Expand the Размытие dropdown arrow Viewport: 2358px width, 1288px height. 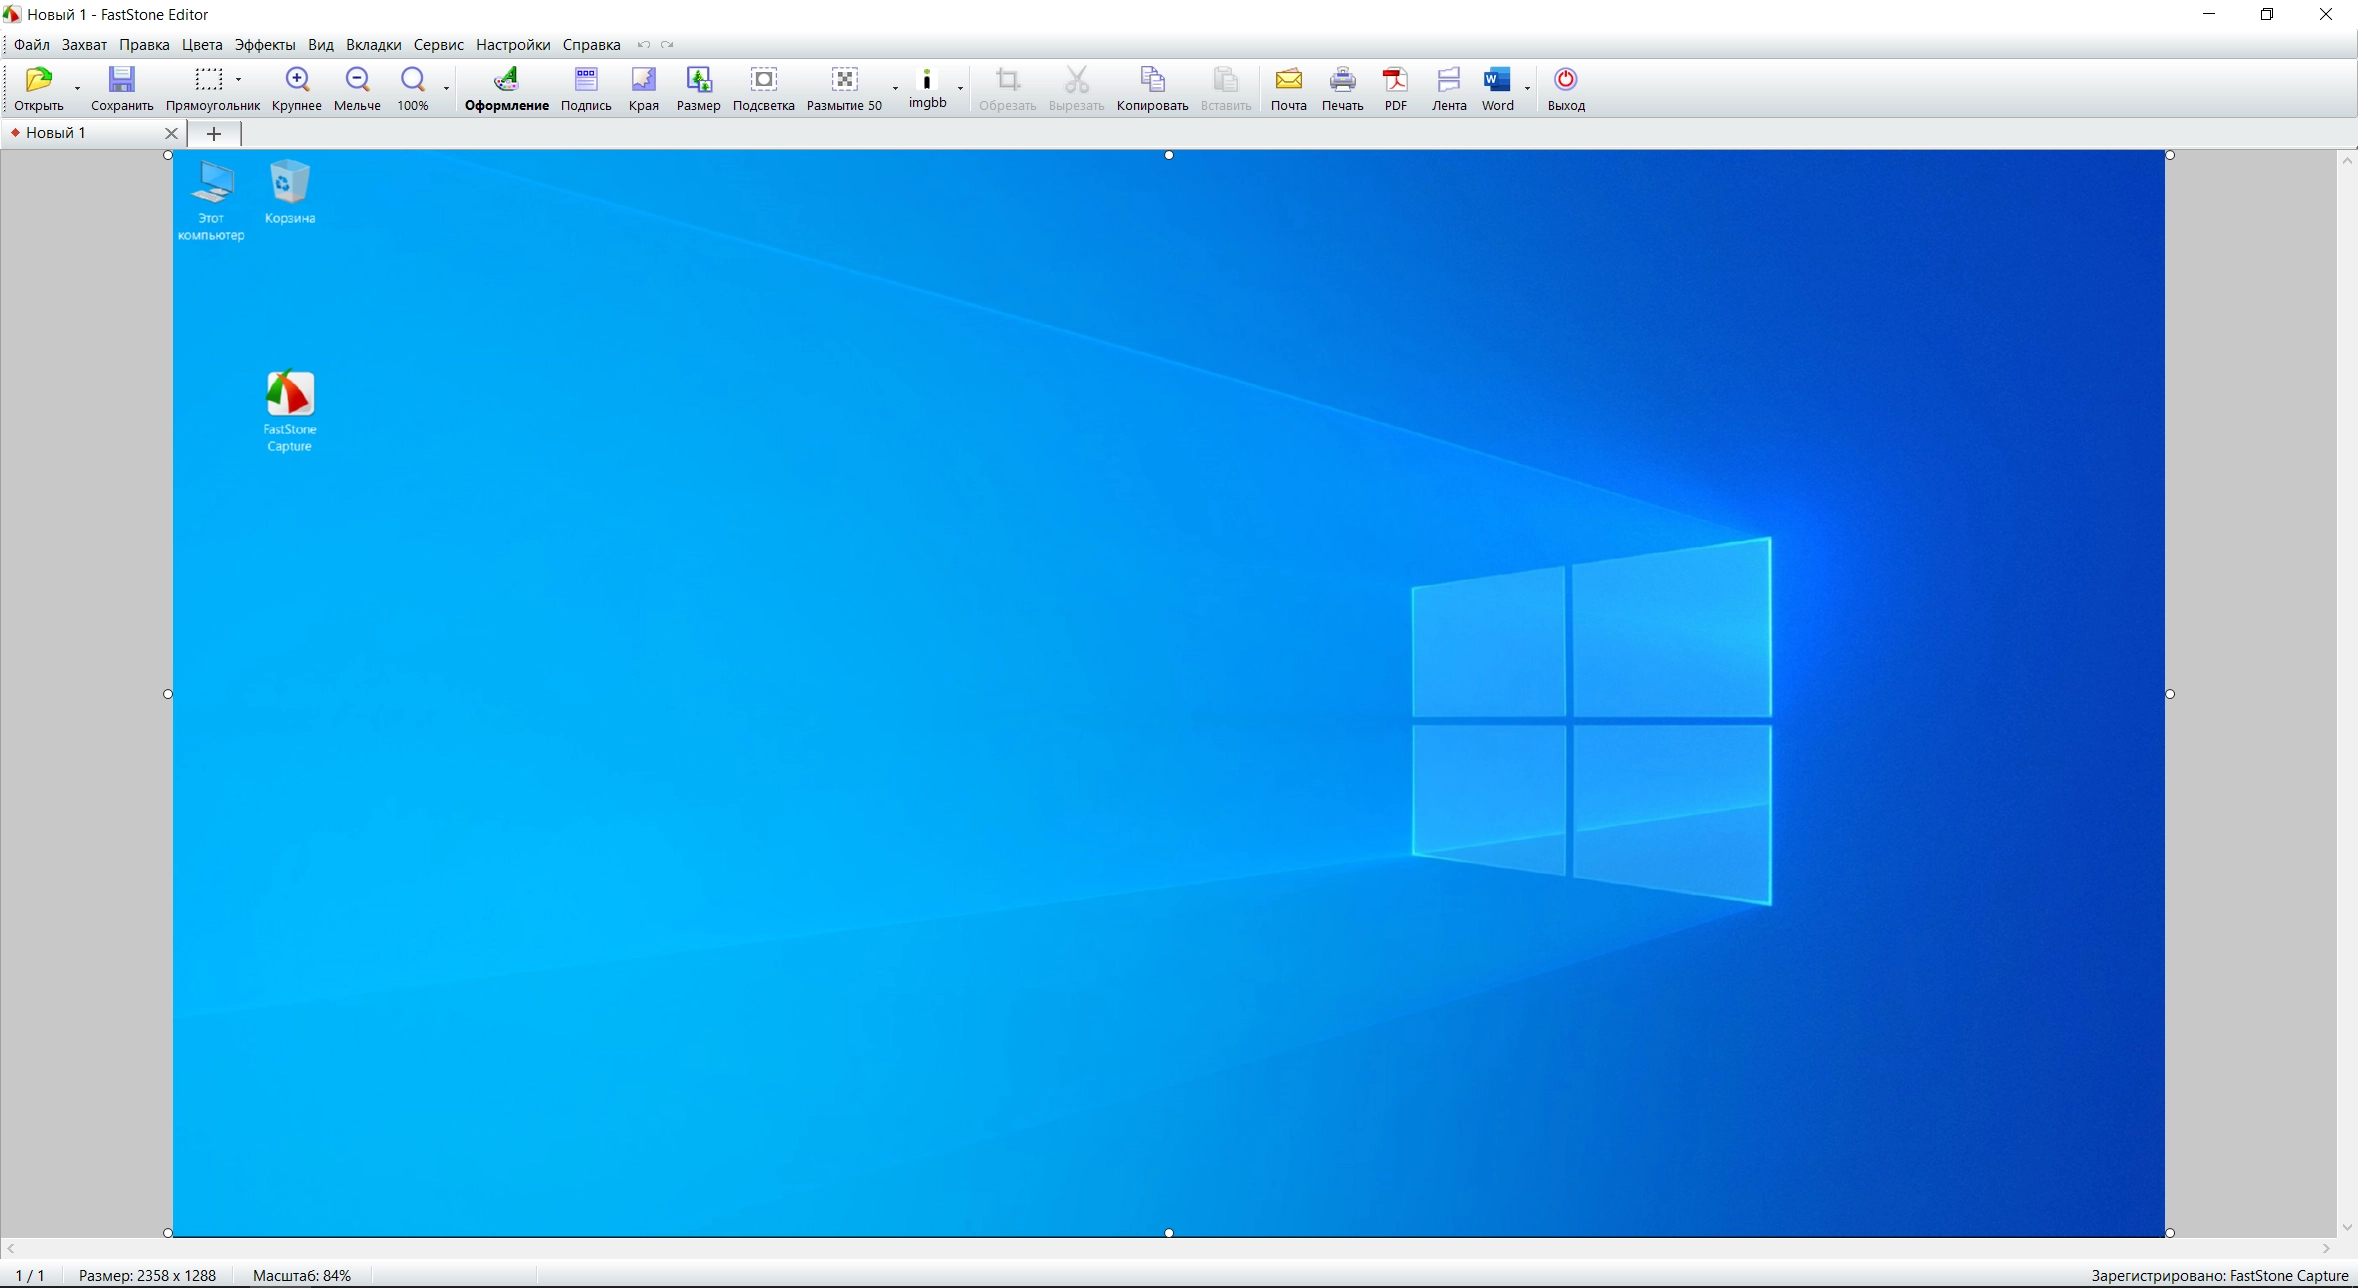[x=894, y=88]
